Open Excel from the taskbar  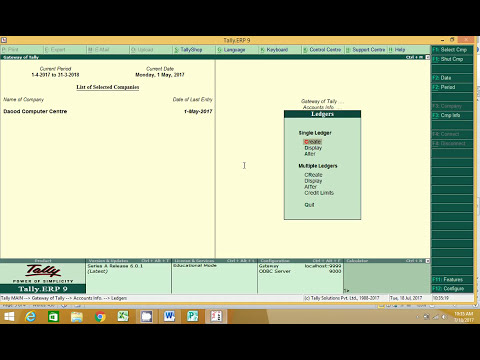pos(123,316)
